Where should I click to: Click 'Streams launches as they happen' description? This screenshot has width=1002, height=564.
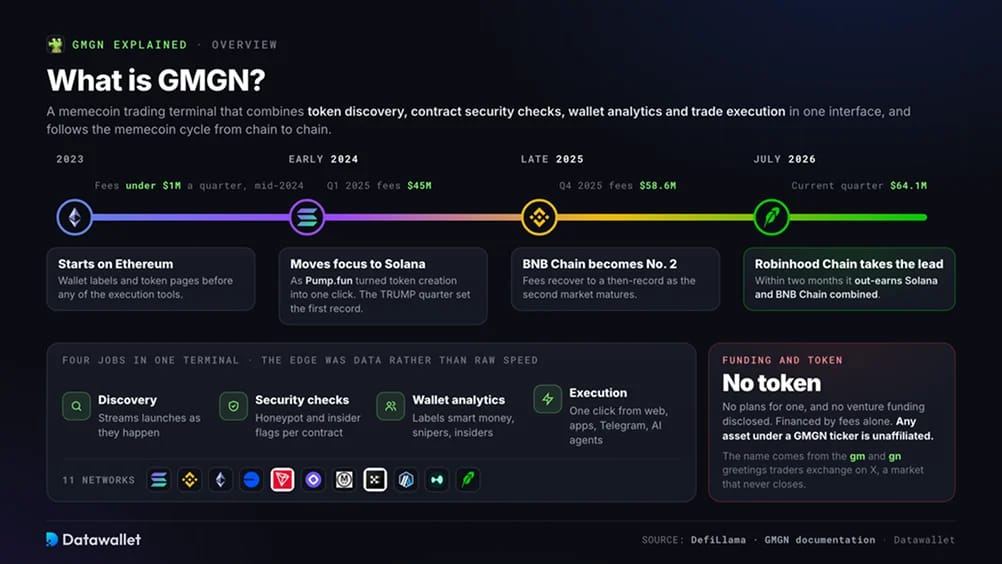click(149, 425)
